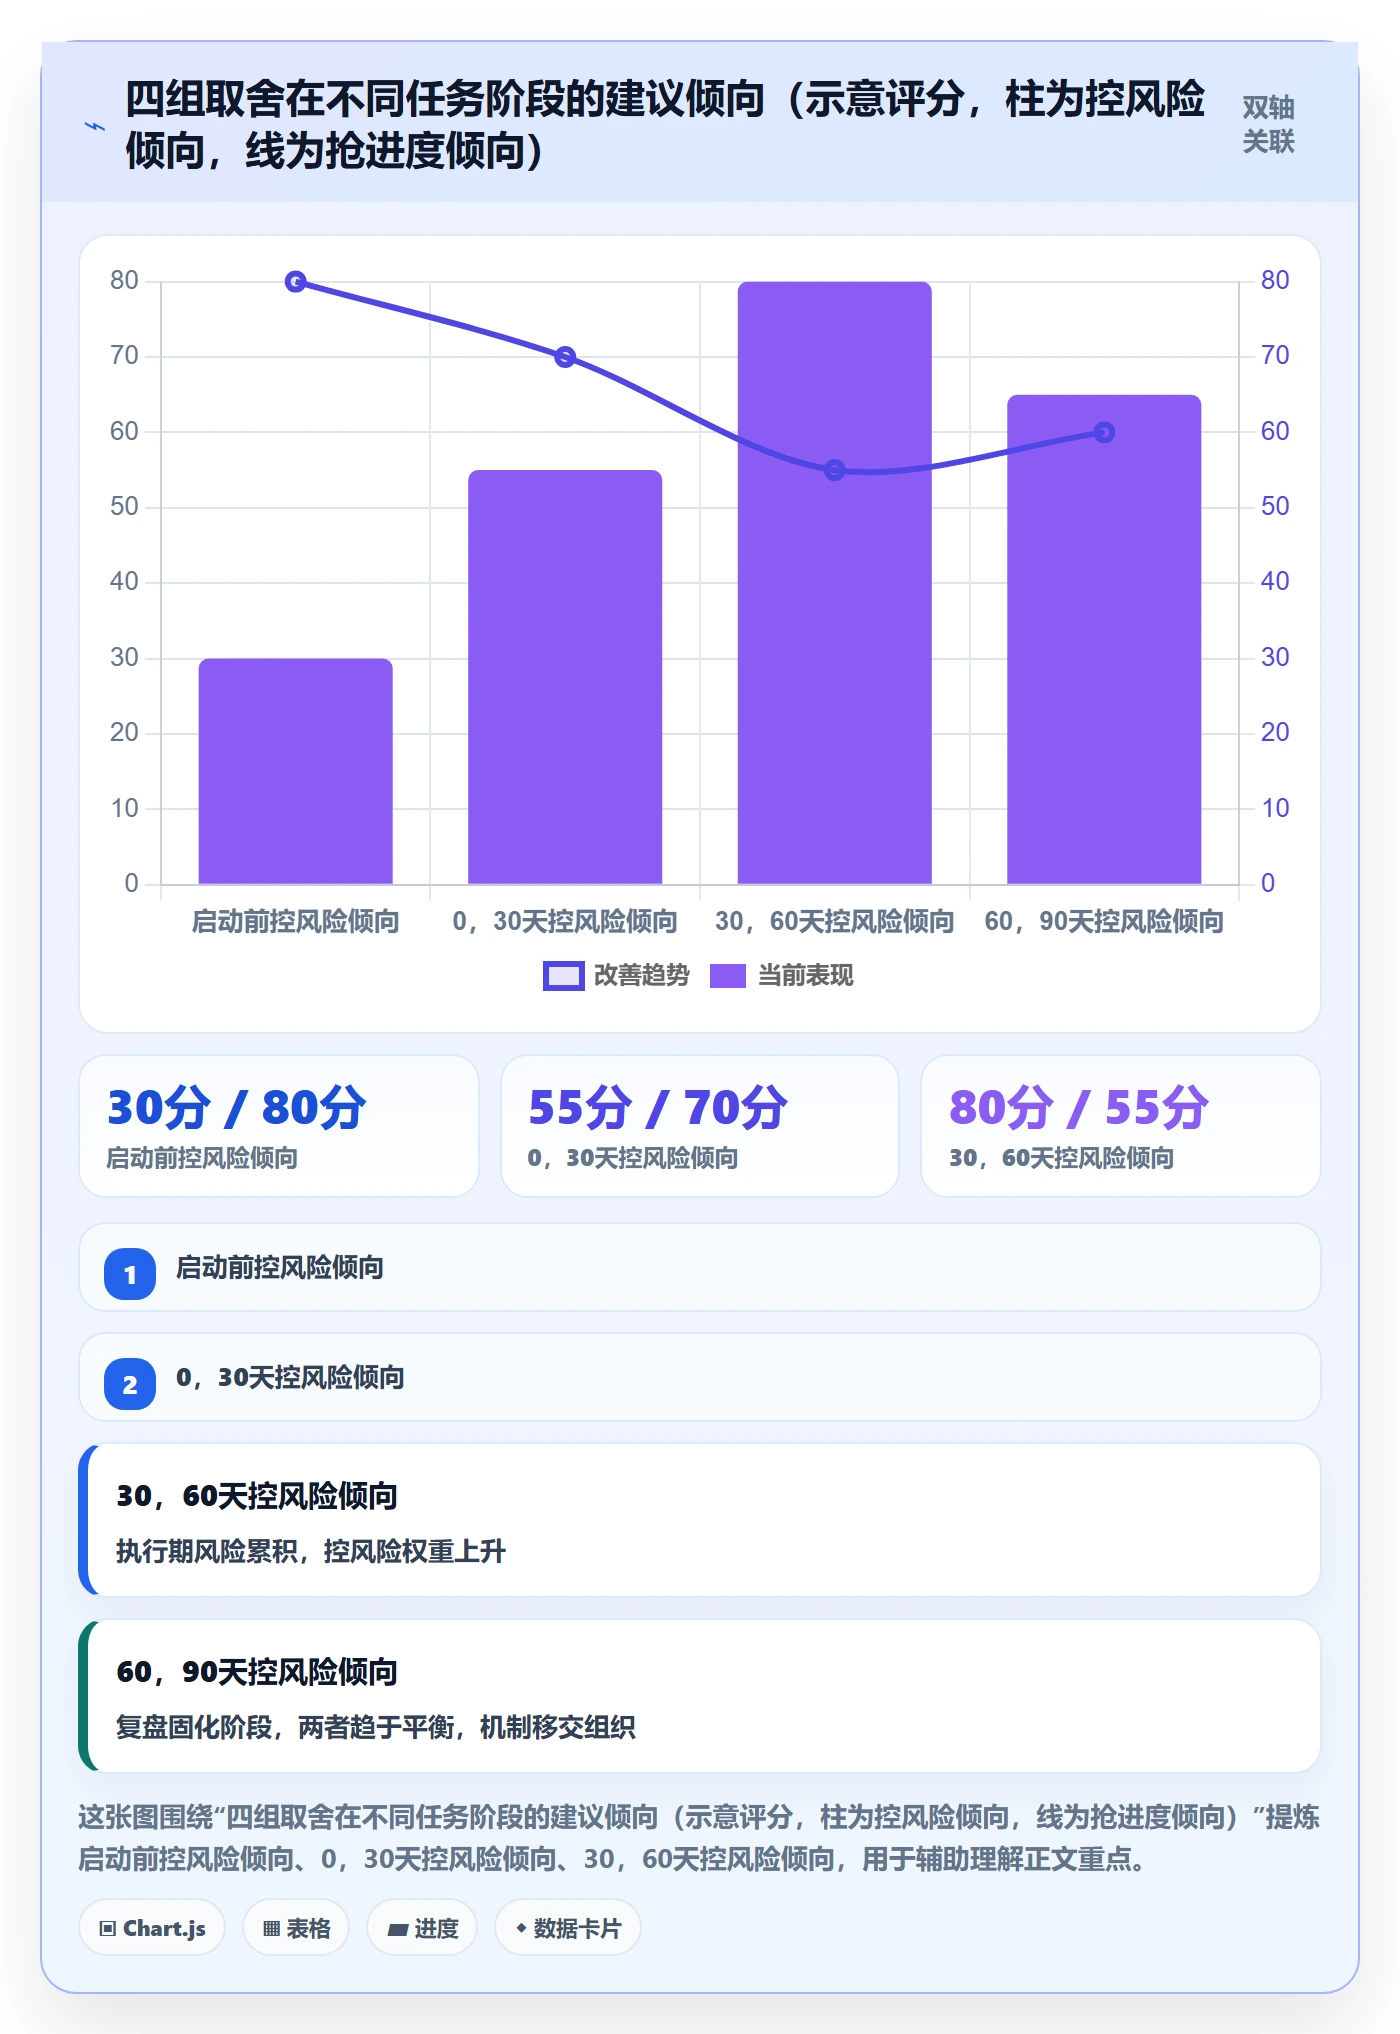Click the 当前表现 legend label
This screenshot has height=2034, width=1400.
pyautogui.click(x=805, y=975)
